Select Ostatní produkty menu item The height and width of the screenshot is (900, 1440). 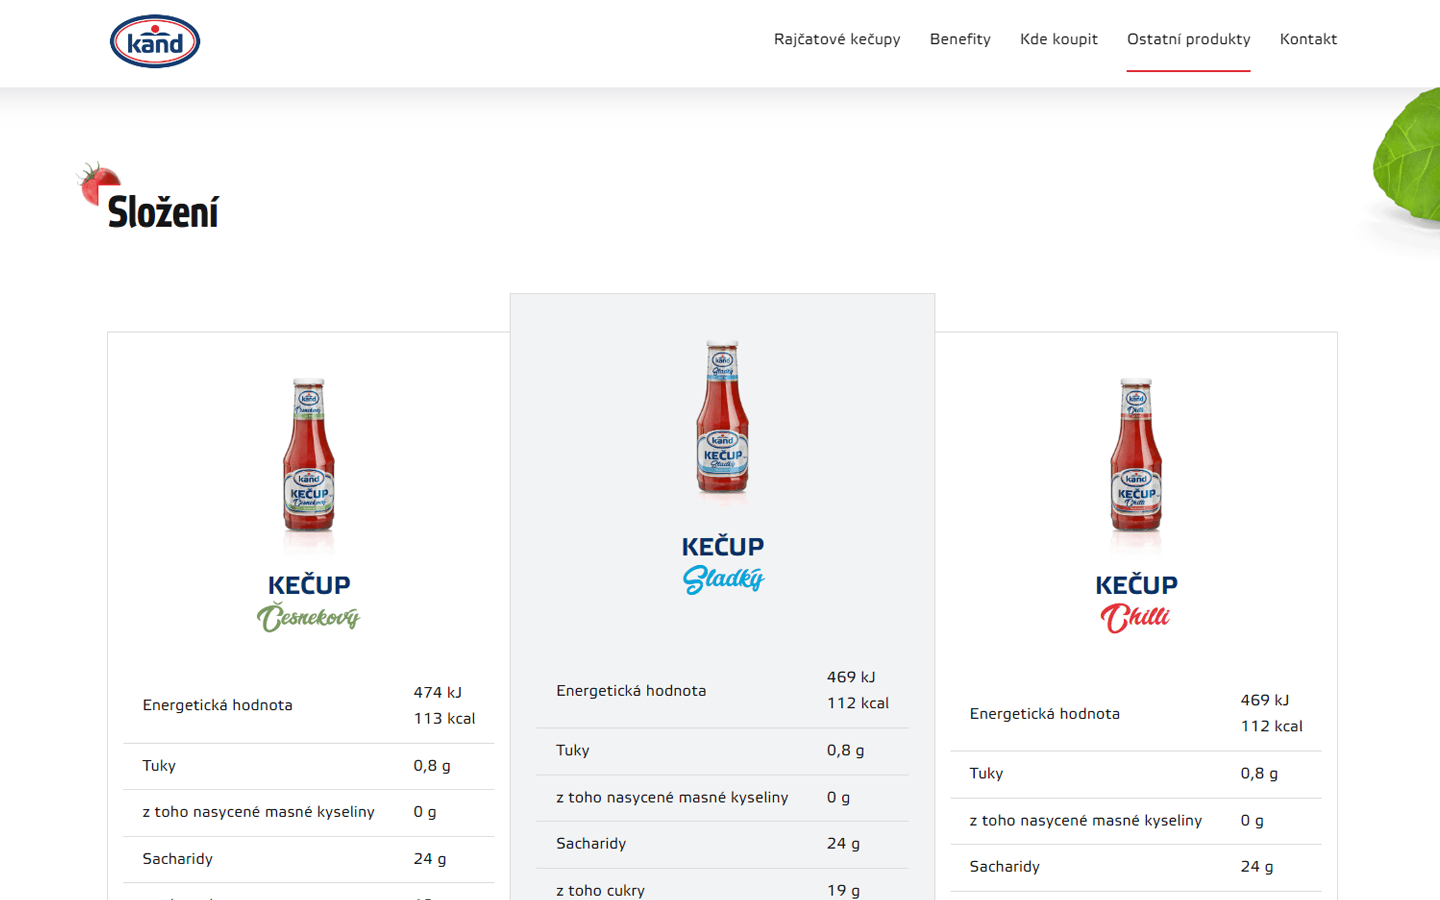pyautogui.click(x=1189, y=39)
